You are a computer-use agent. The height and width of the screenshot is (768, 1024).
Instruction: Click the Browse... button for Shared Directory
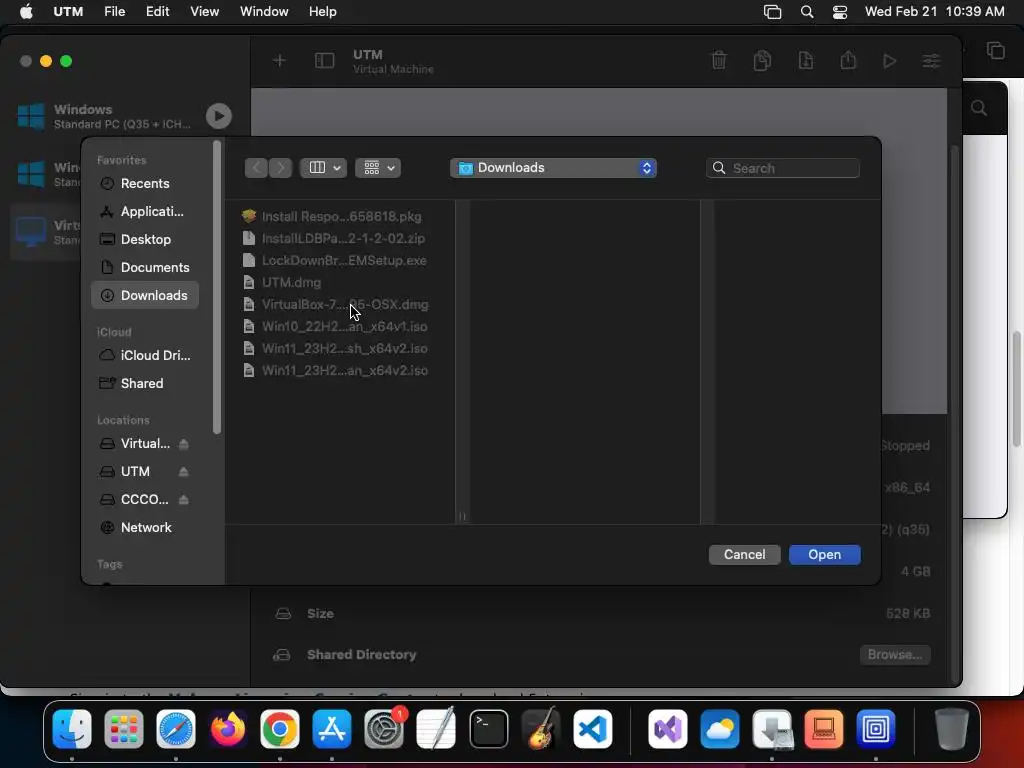pyautogui.click(x=895, y=654)
